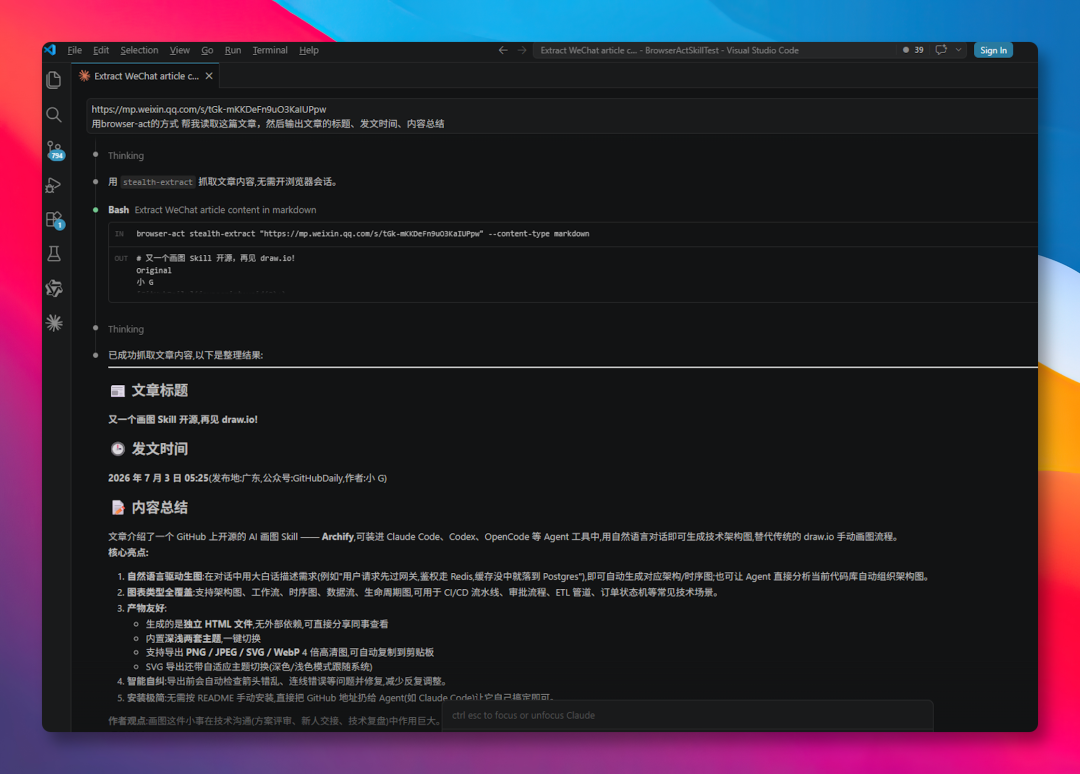Open the Claude Code sidebar icon
1080x774 pixels.
tap(54, 323)
